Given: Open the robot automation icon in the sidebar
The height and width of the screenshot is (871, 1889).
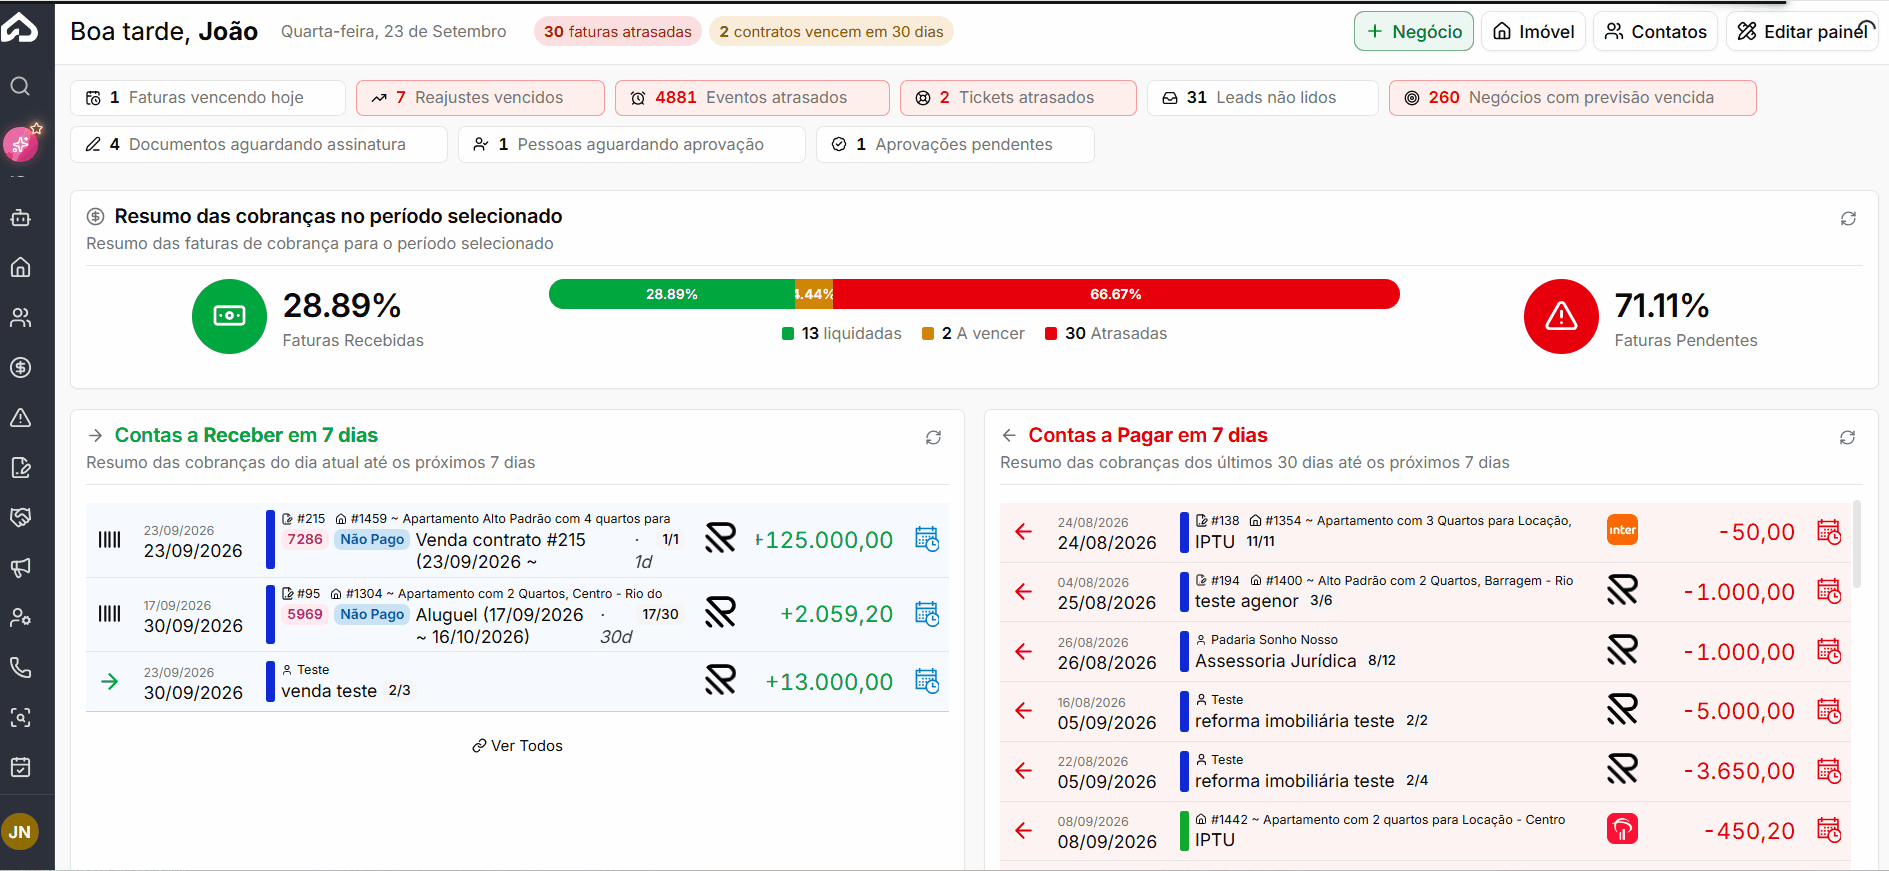Looking at the screenshot, I should click(x=20, y=217).
